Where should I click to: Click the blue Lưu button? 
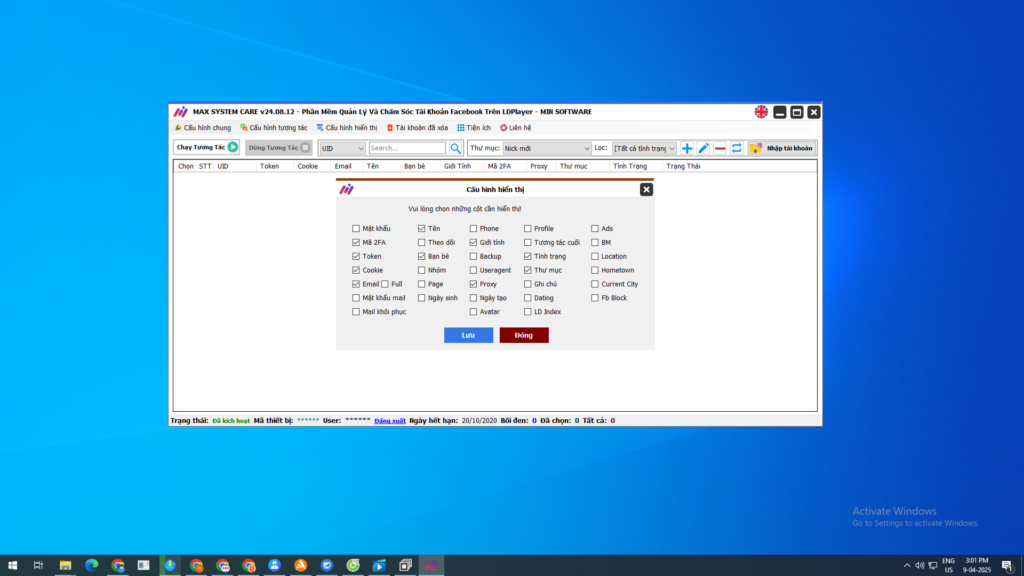click(468, 335)
